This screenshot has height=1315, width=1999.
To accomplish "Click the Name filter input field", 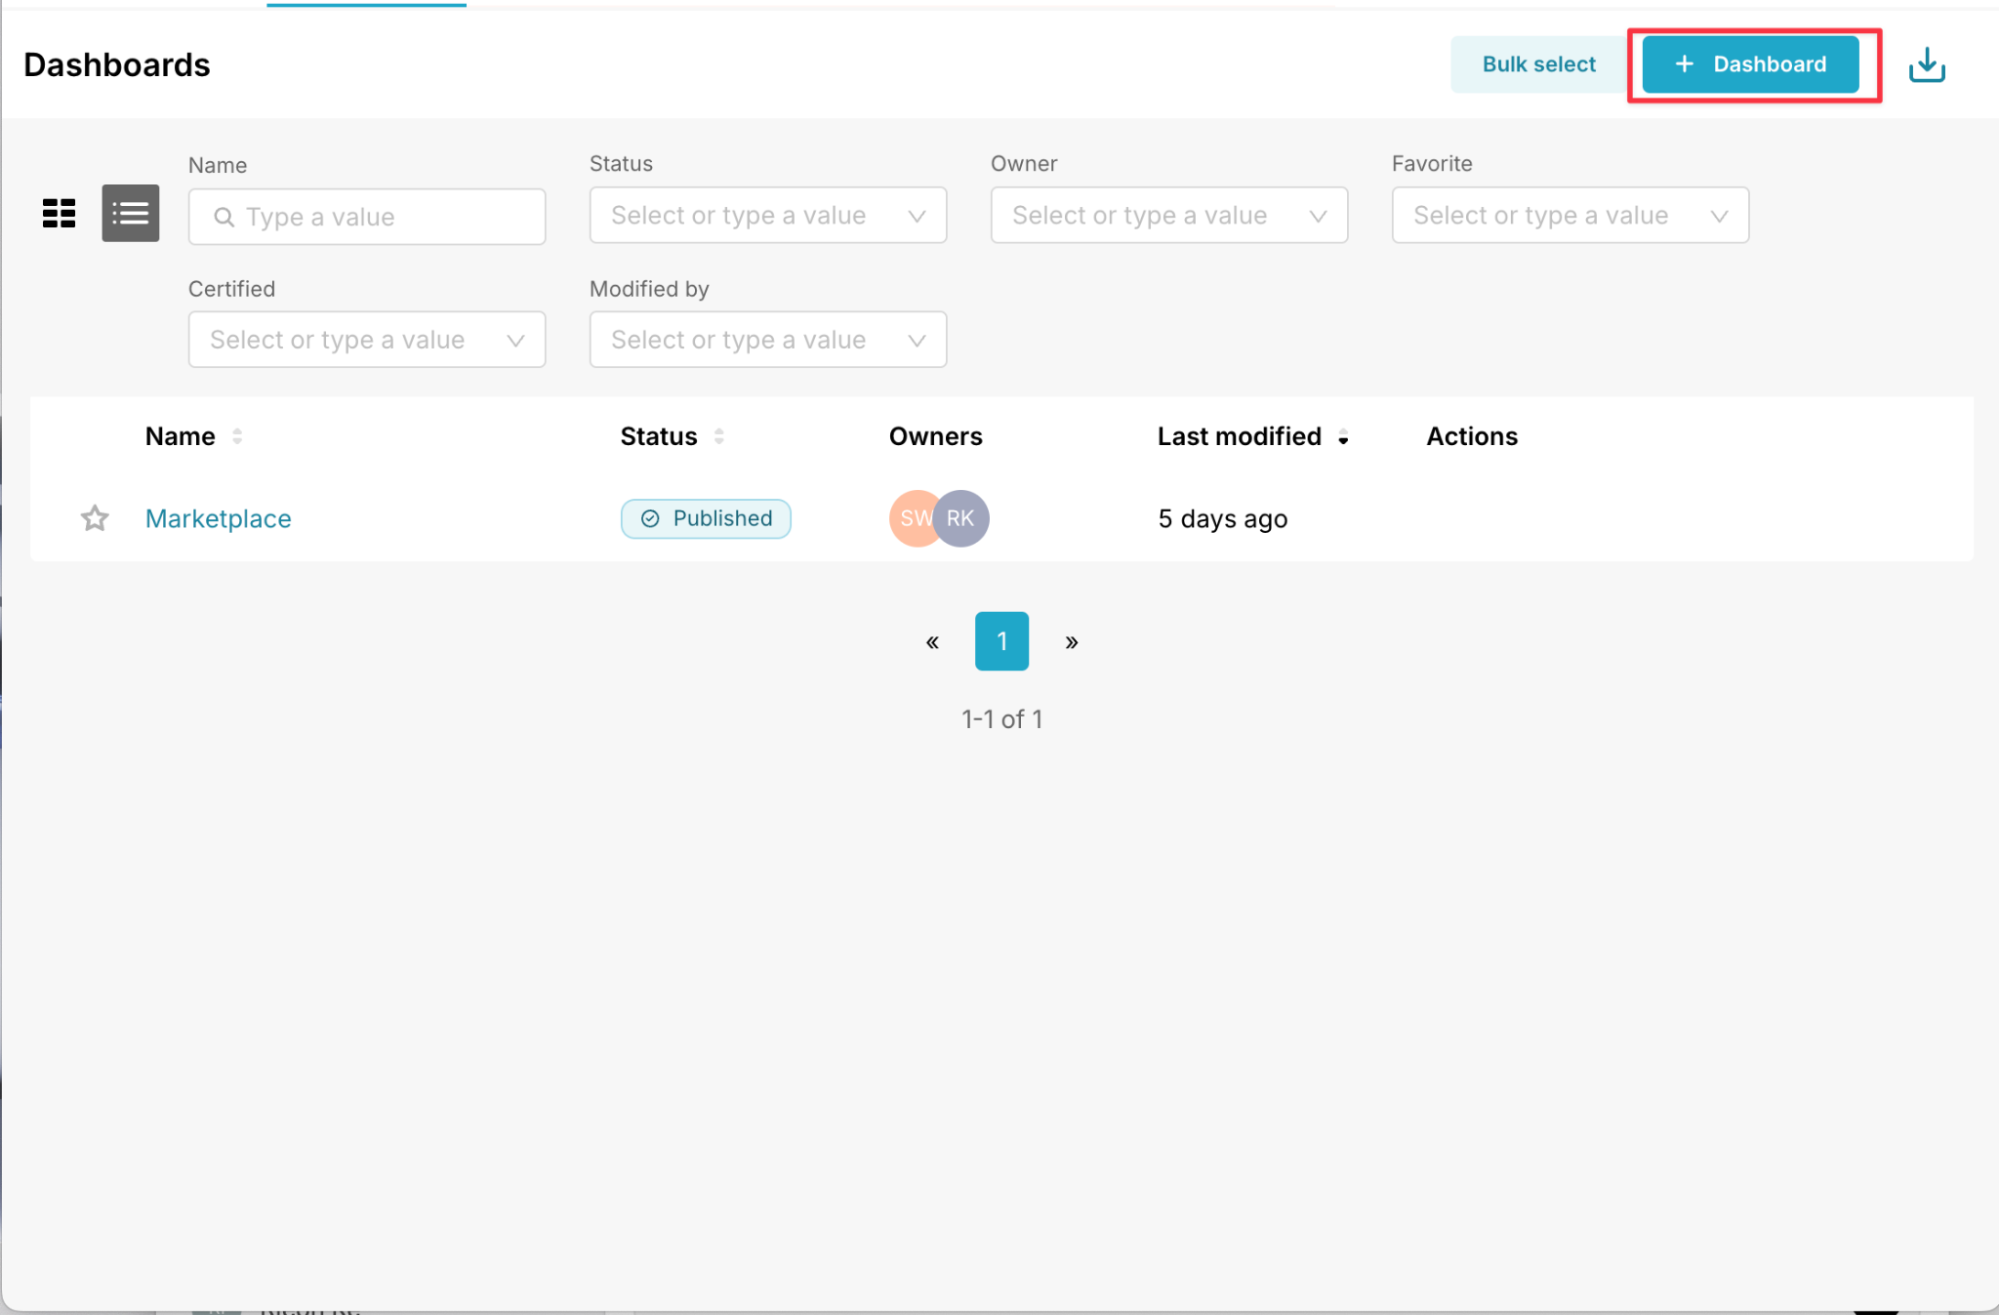I will (366, 216).
